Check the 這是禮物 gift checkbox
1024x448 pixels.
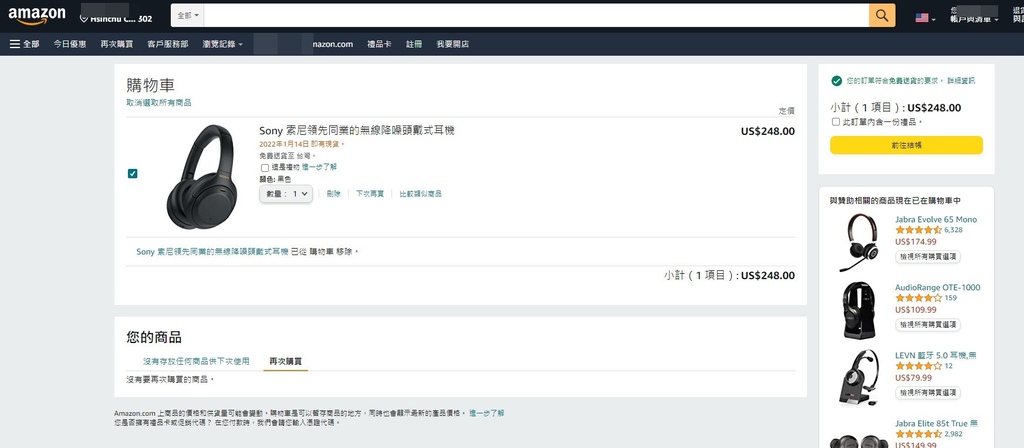(264, 168)
